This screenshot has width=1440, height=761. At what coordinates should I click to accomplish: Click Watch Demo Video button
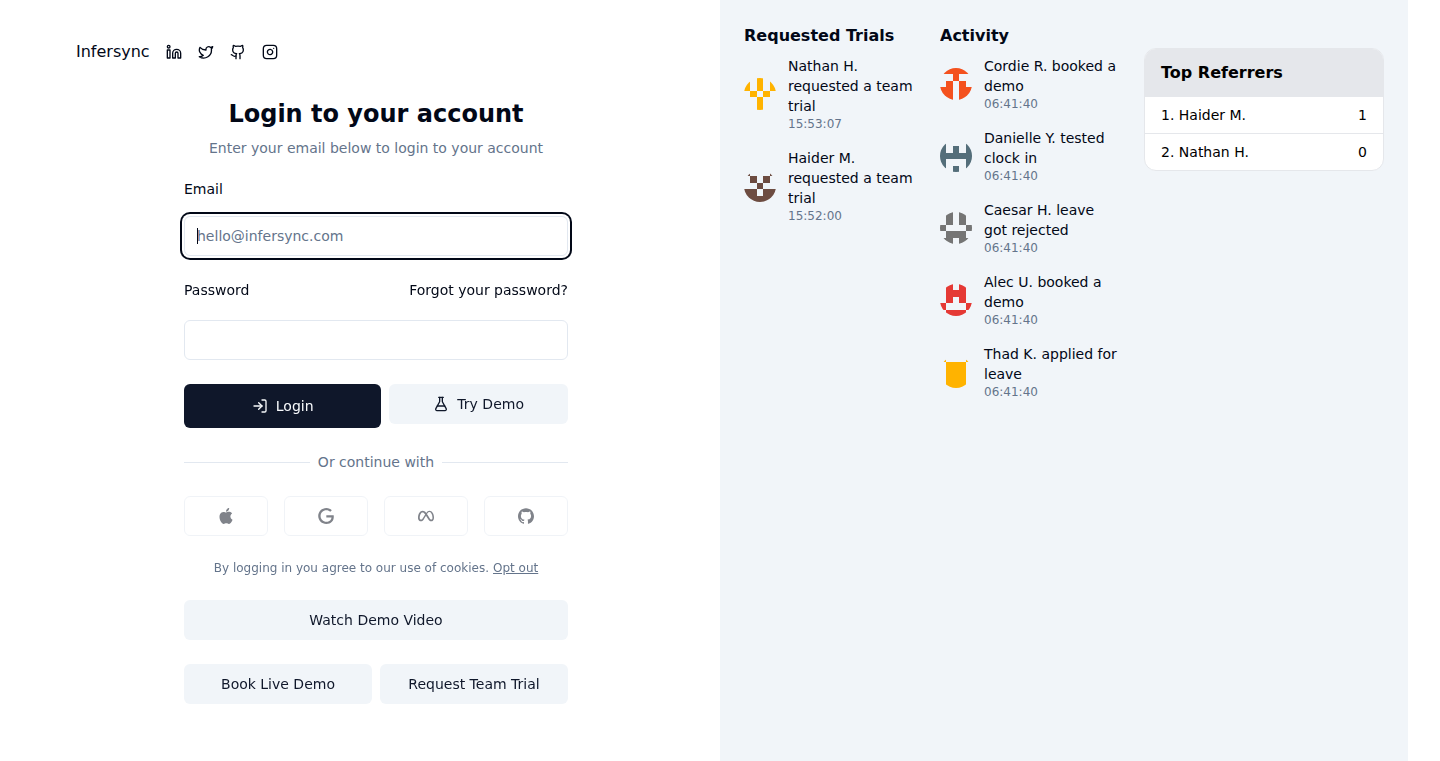[x=376, y=620]
